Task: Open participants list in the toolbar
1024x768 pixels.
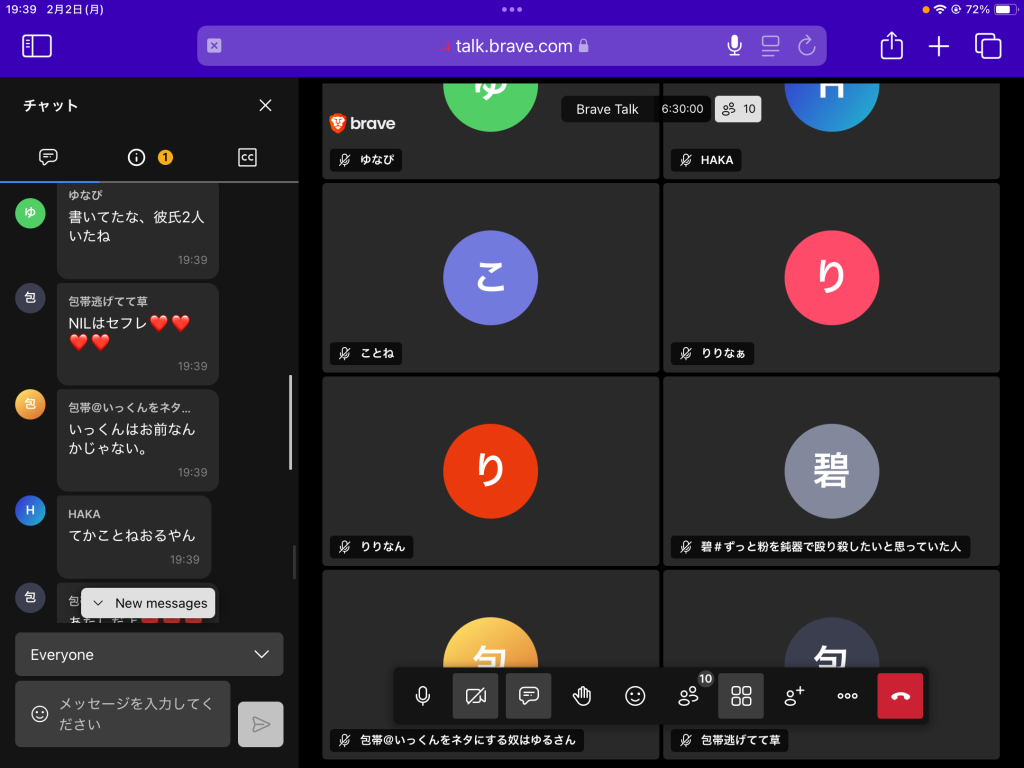Action: (689, 696)
